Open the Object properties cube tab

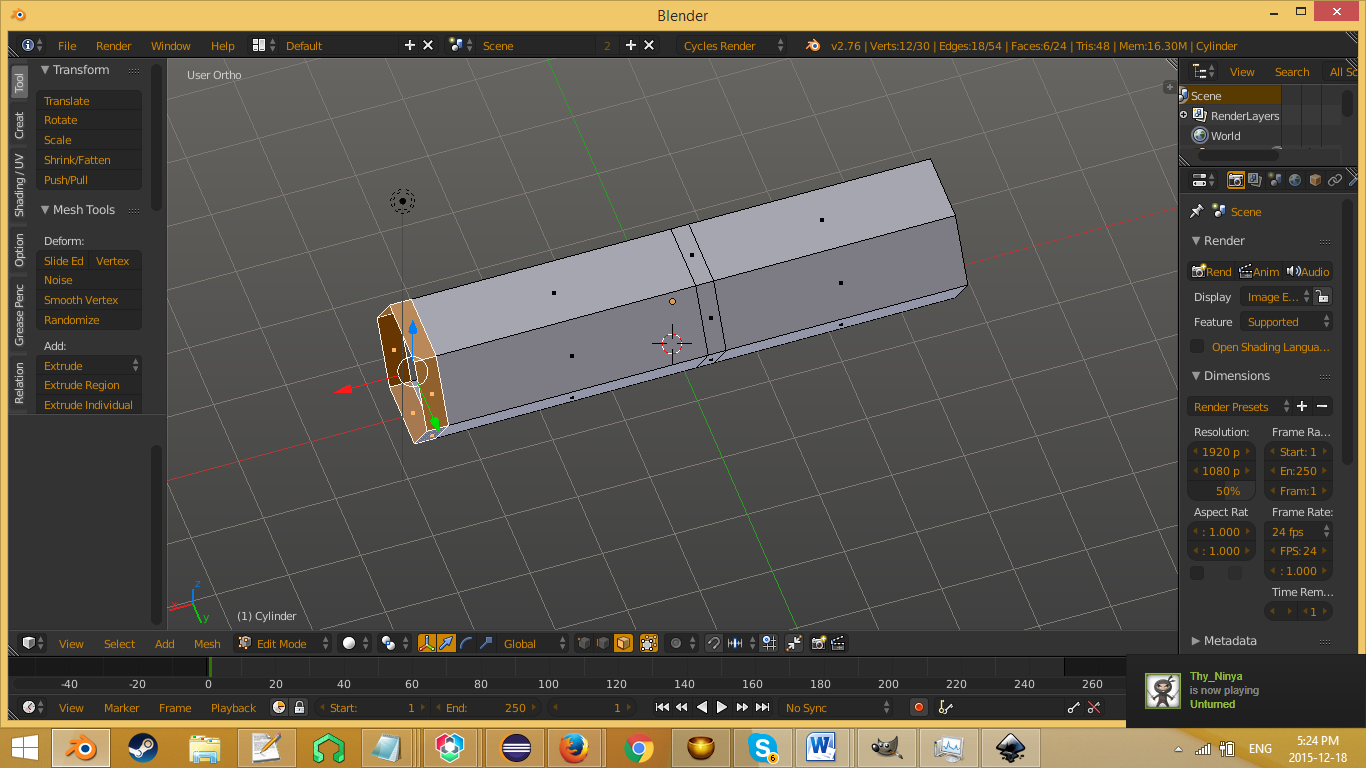(x=1315, y=180)
